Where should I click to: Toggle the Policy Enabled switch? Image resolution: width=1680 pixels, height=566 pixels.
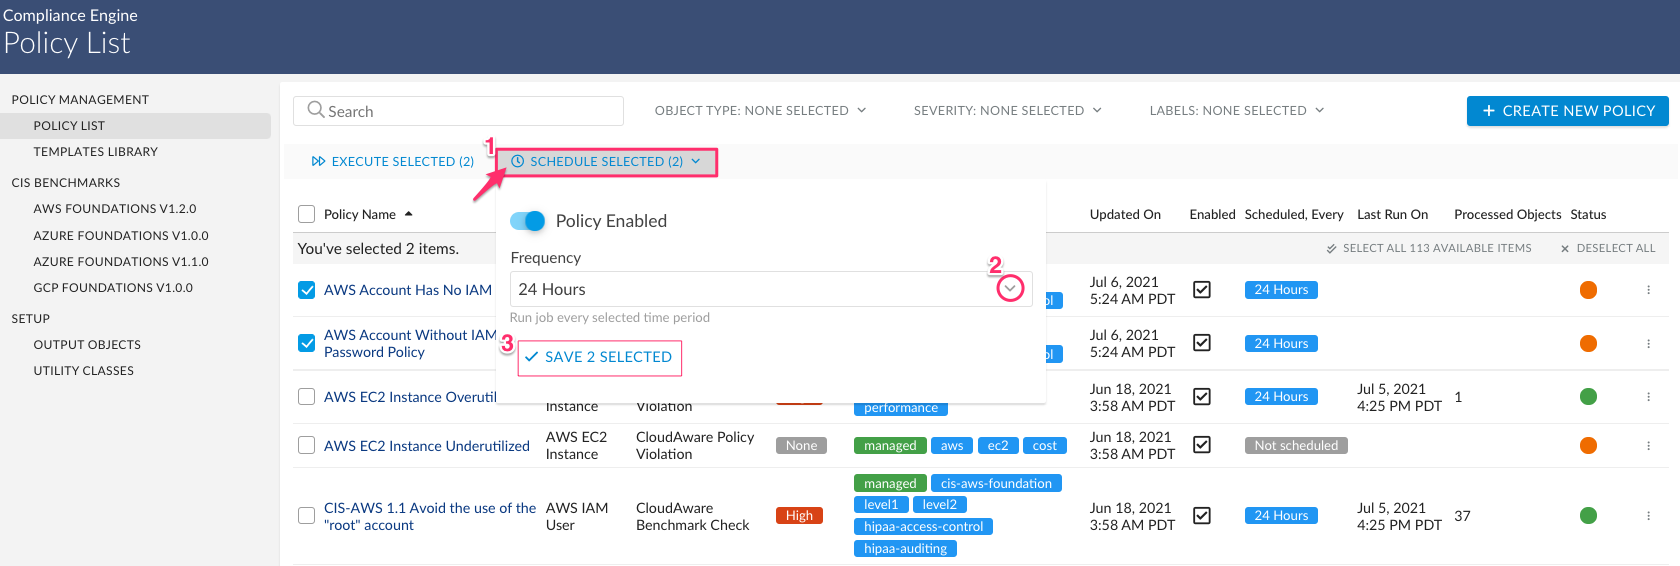(x=528, y=221)
